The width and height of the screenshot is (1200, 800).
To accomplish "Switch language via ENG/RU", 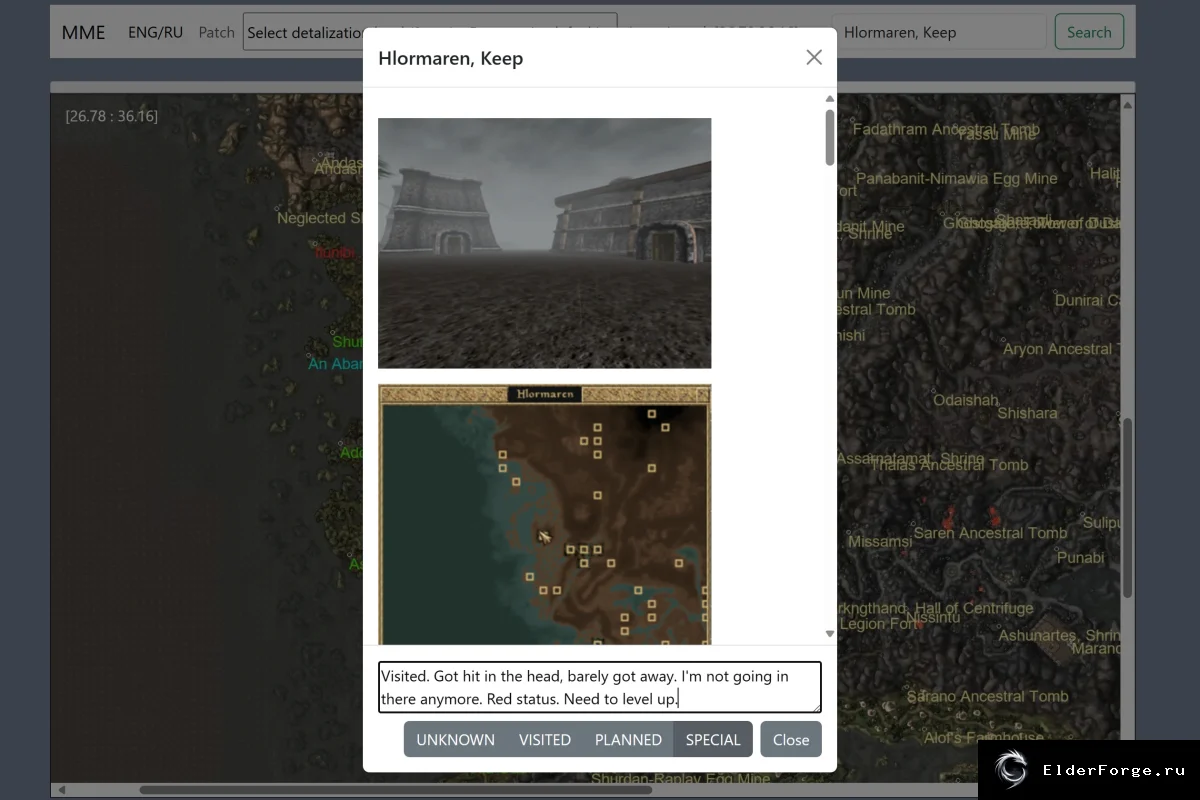I will click(155, 32).
